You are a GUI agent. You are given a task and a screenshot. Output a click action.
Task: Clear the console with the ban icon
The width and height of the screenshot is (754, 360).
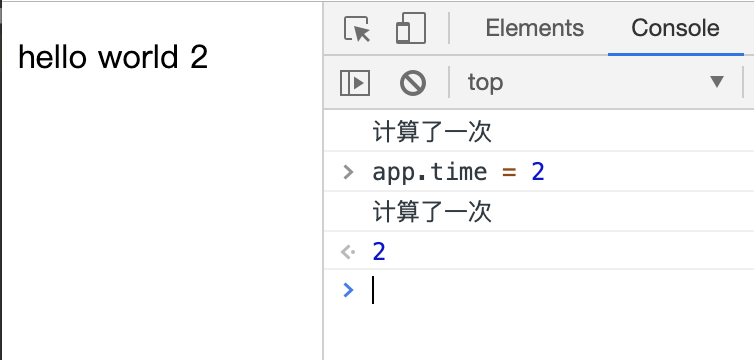pyautogui.click(x=413, y=83)
